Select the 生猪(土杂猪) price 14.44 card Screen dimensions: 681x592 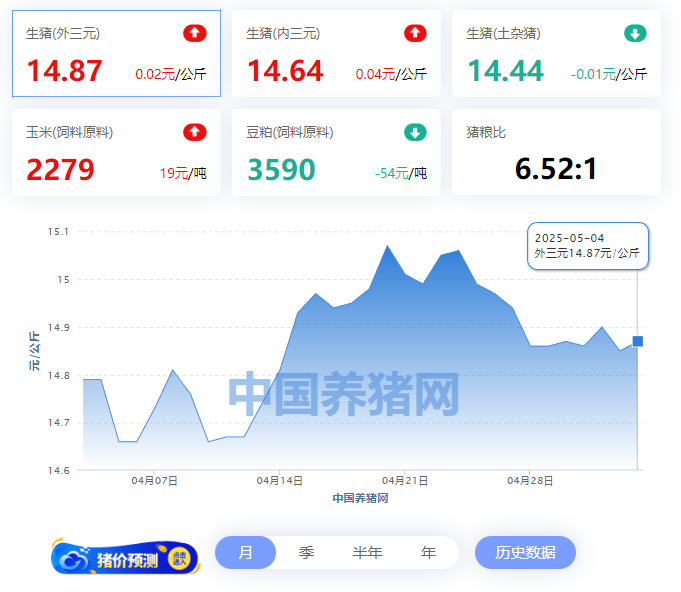point(556,54)
